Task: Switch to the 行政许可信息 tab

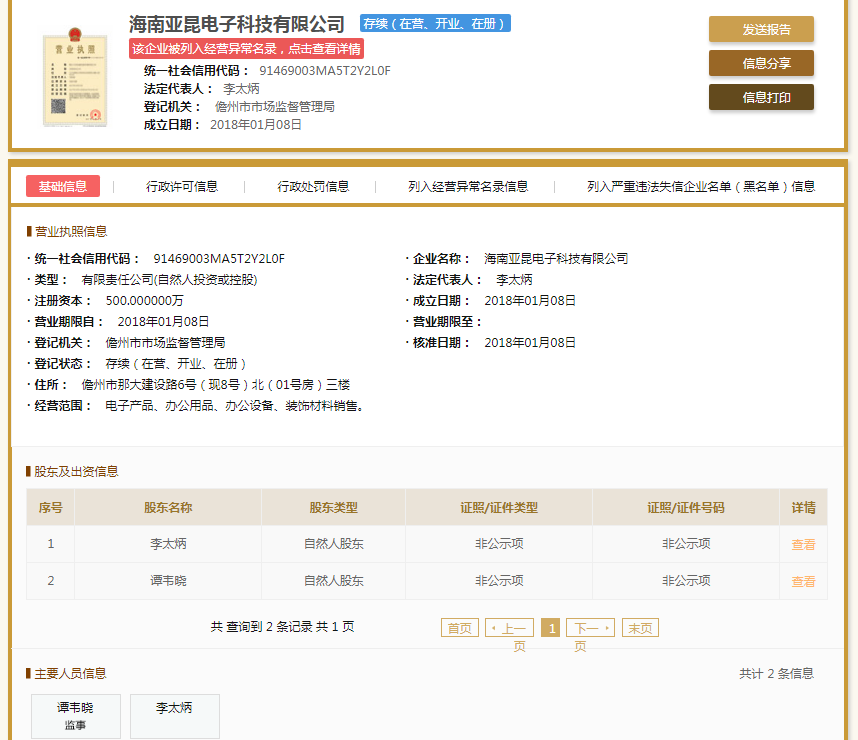Action: point(184,186)
